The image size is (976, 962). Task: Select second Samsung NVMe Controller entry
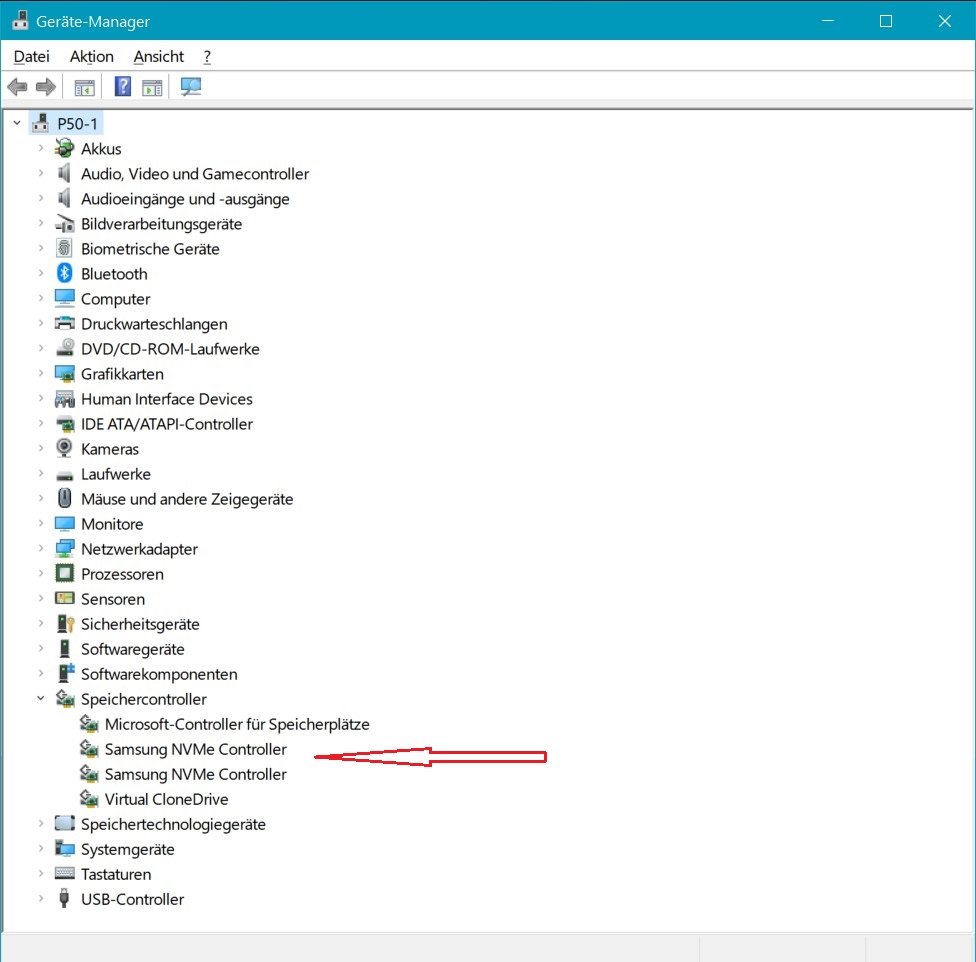point(195,774)
